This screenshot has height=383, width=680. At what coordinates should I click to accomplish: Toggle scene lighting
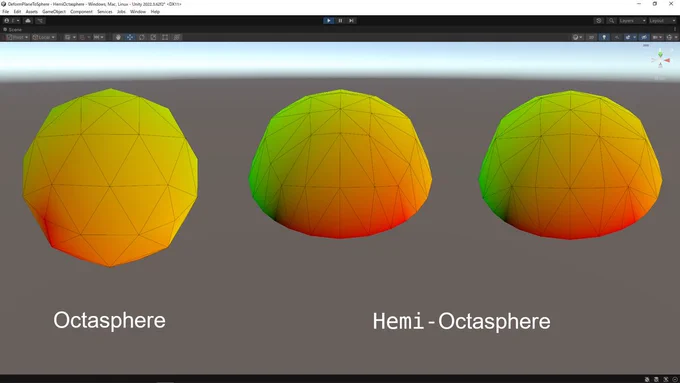pyautogui.click(x=604, y=37)
